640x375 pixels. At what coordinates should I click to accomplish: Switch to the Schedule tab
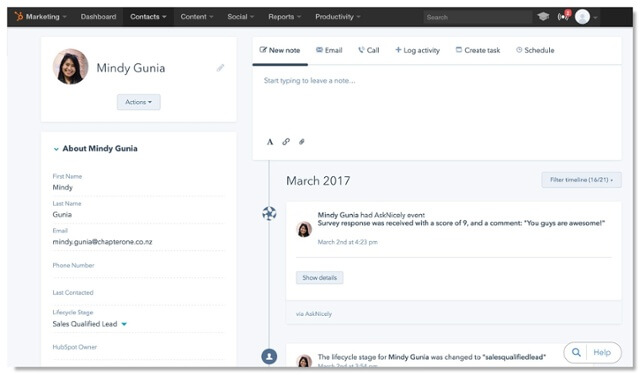coord(535,50)
